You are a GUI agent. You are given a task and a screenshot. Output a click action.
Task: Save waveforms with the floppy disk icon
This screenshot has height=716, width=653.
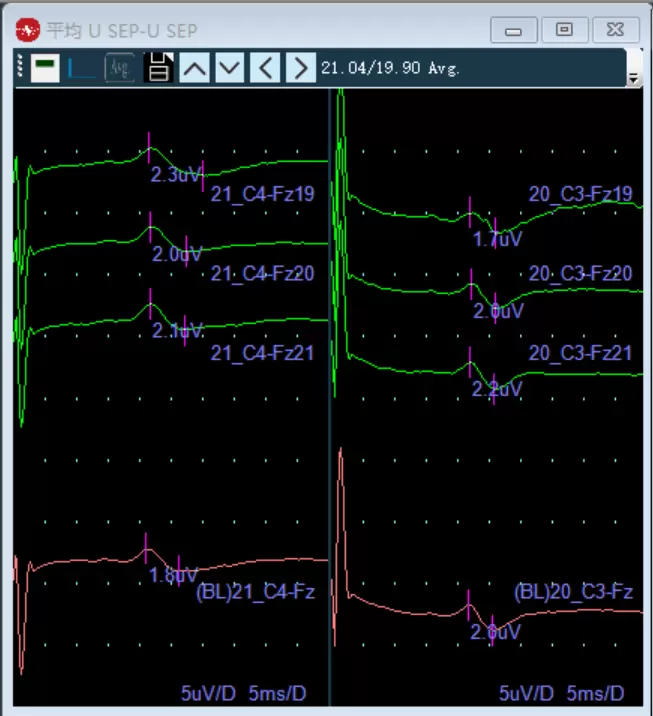point(158,68)
